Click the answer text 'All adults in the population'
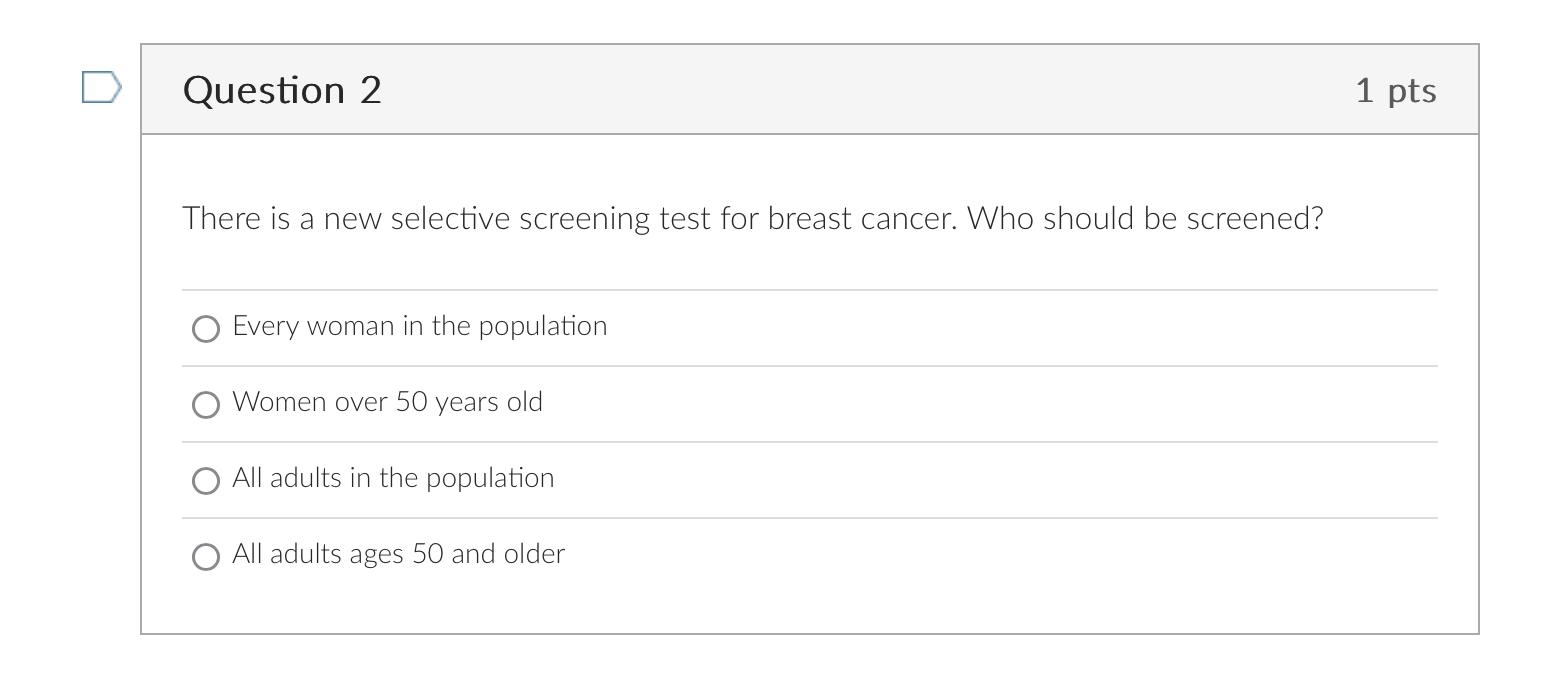The image size is (1549, 691). point(393,478)
